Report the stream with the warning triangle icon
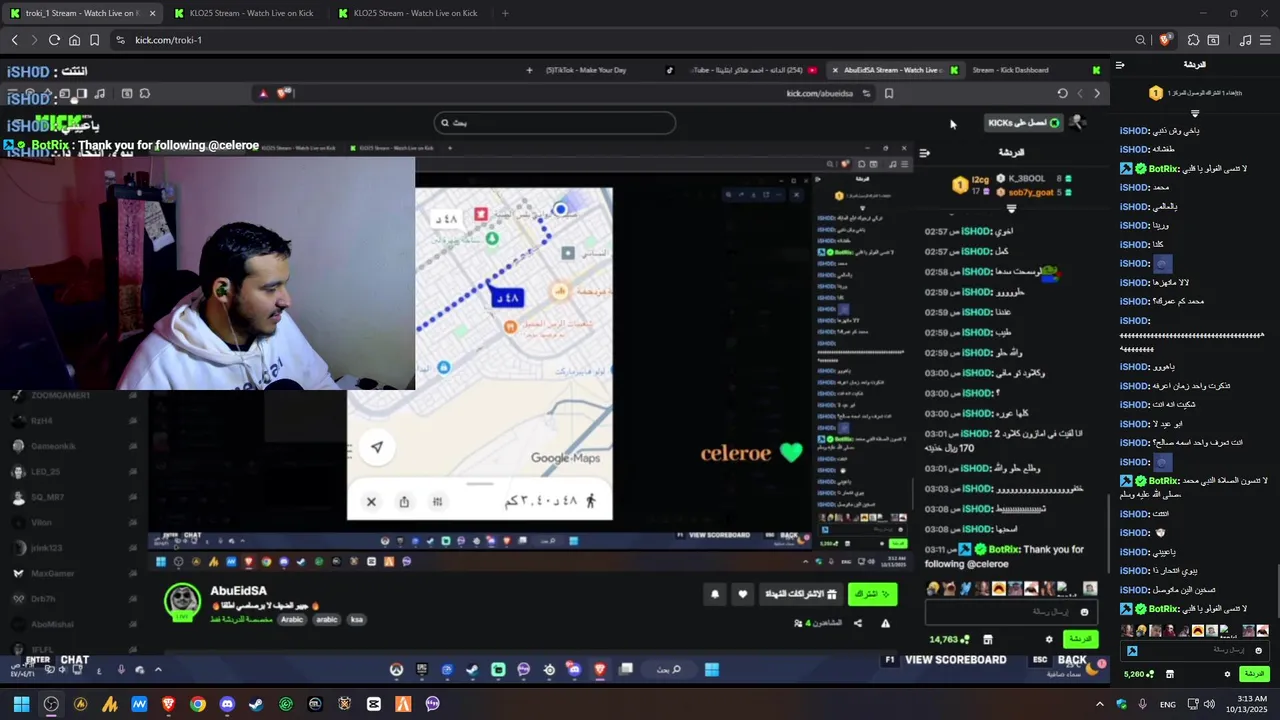 point(885,623)
